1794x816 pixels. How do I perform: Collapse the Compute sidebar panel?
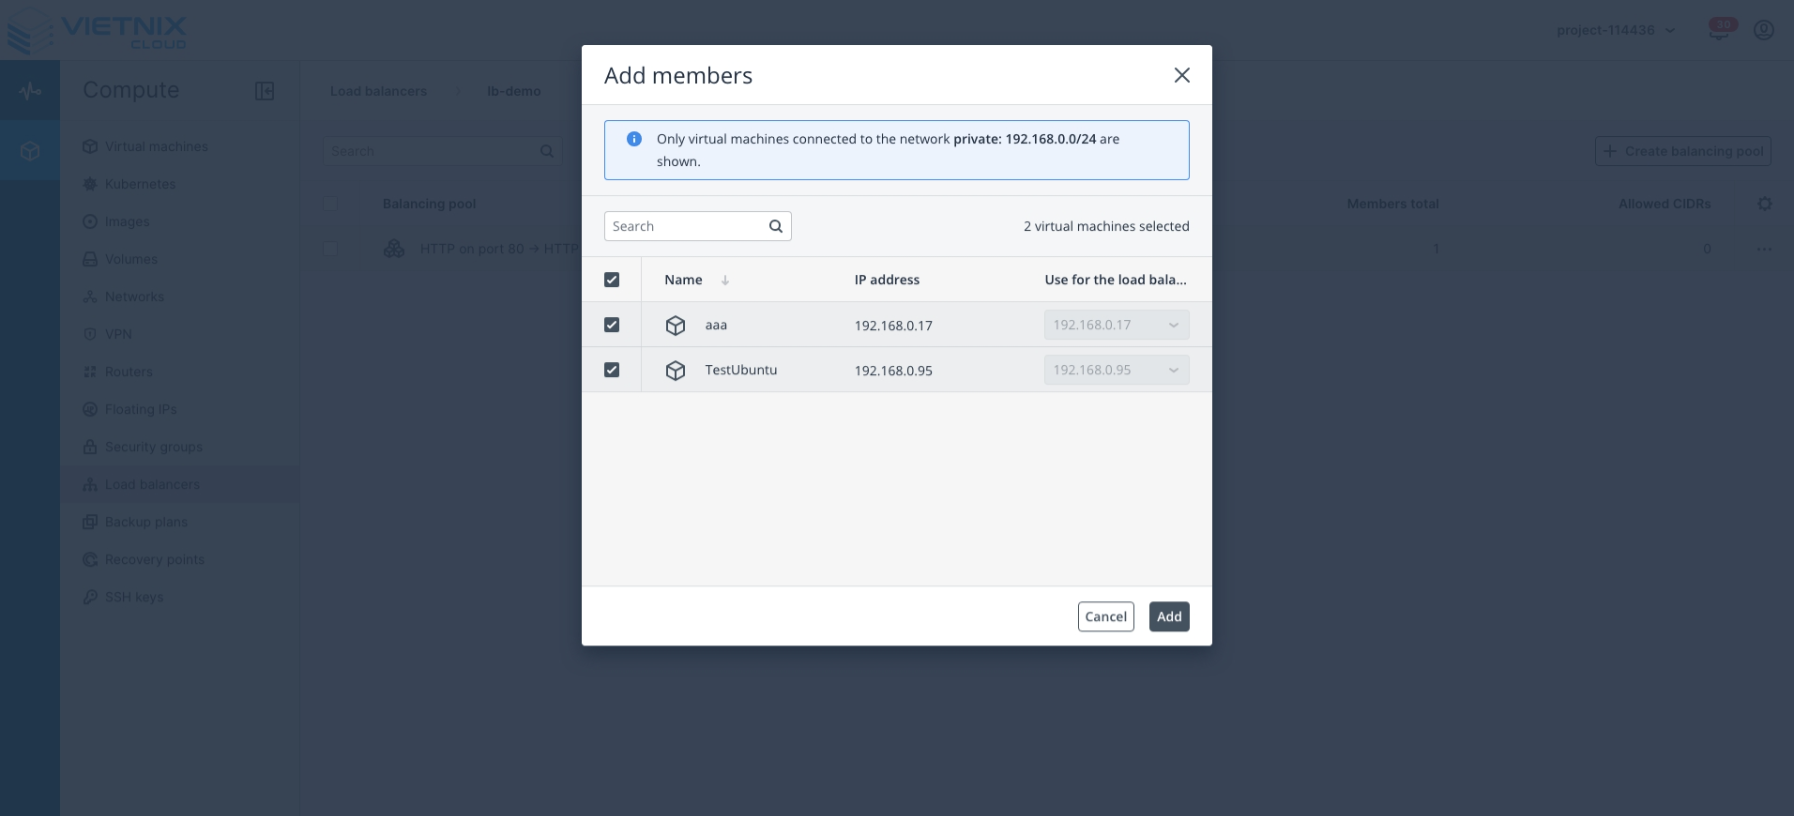(264, 90)
